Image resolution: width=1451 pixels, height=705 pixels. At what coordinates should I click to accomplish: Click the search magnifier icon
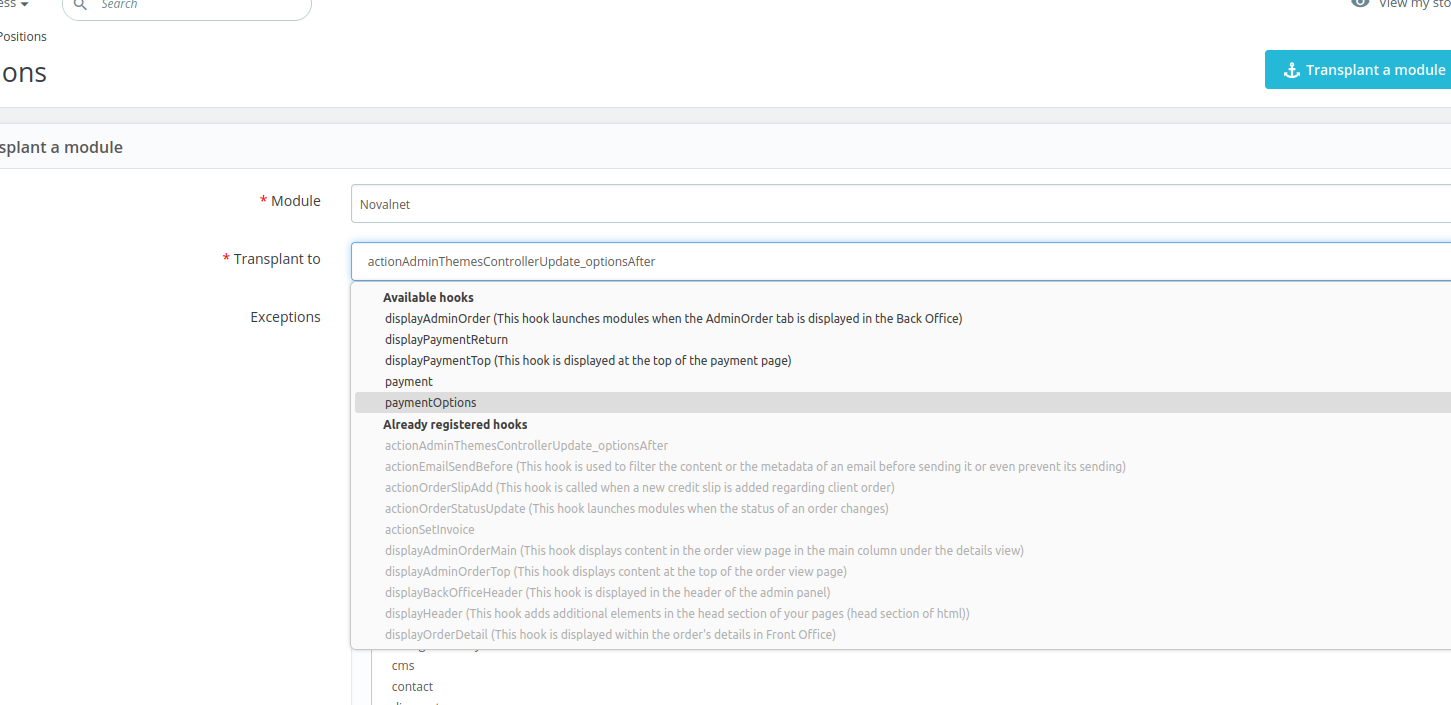coord(81,4)
